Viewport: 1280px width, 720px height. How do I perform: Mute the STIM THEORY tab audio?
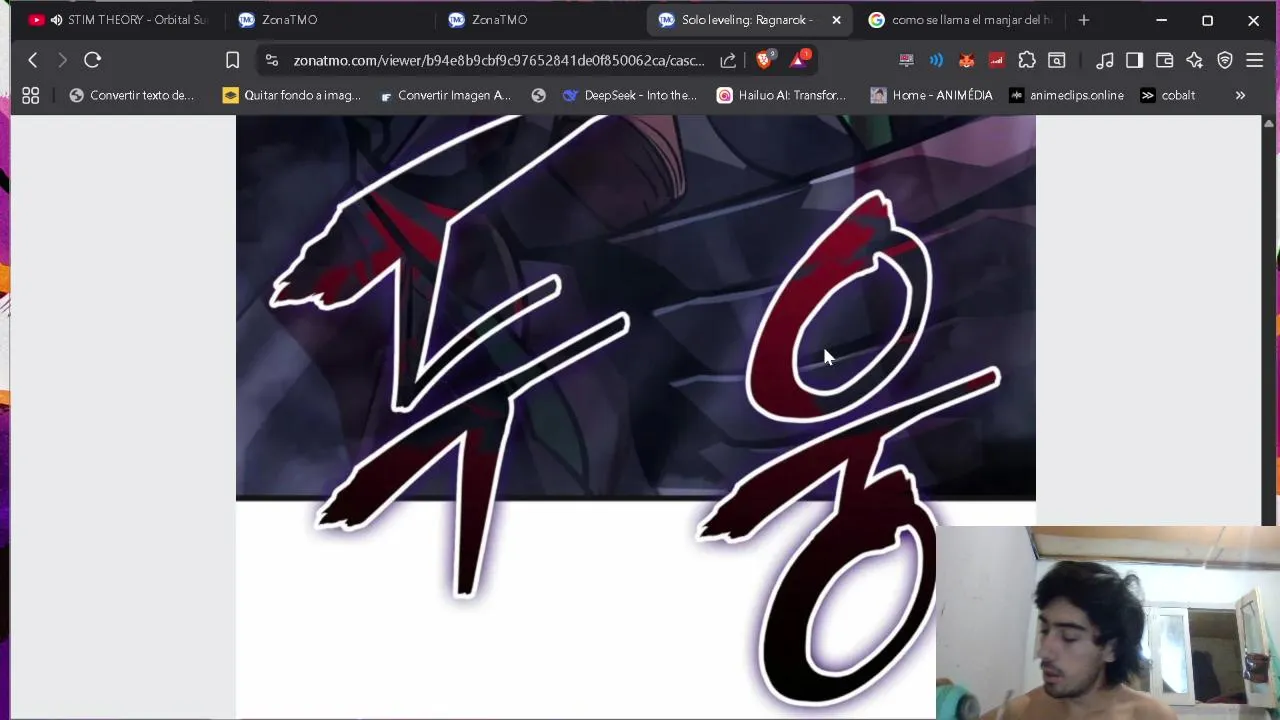tap(56, 20)
